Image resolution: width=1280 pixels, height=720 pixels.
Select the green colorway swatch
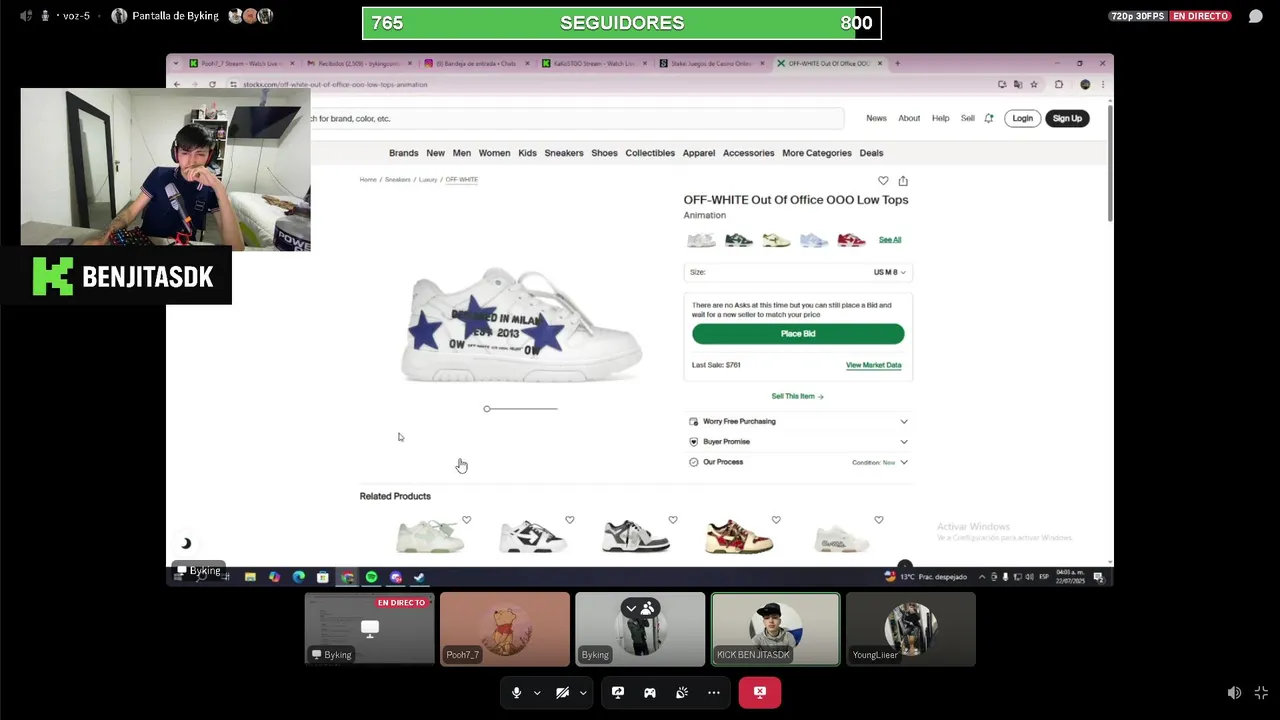[738, 240]
